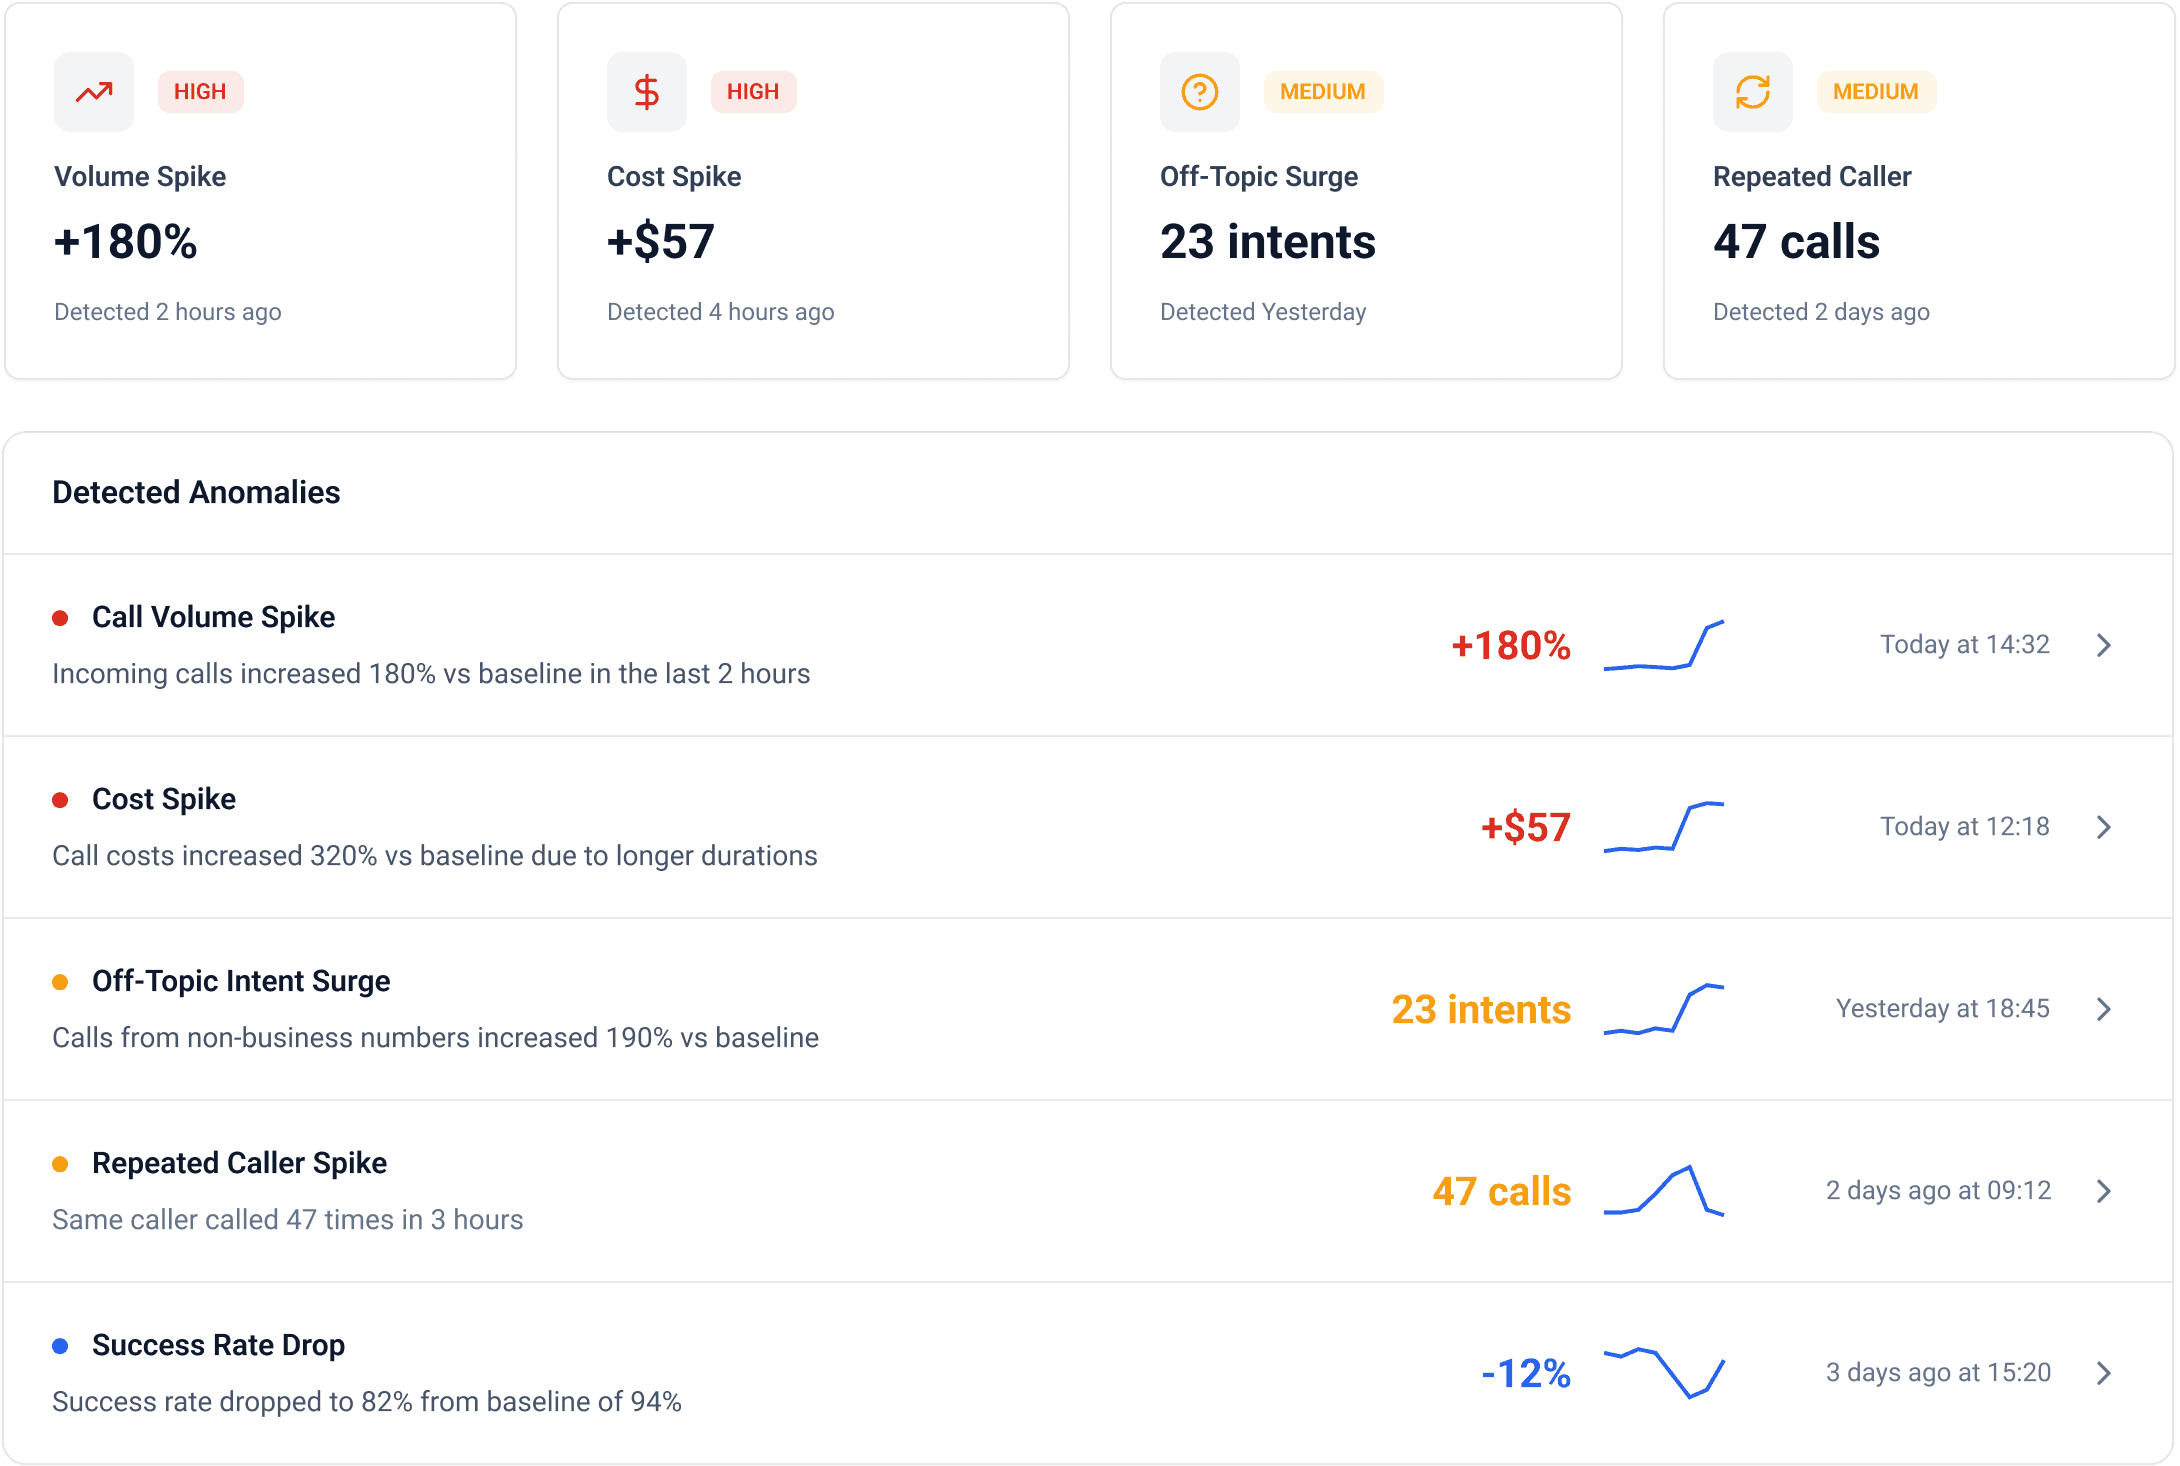Open Cost Spike details via its chevron
2180x1466 pixels.
(2104, 827)
